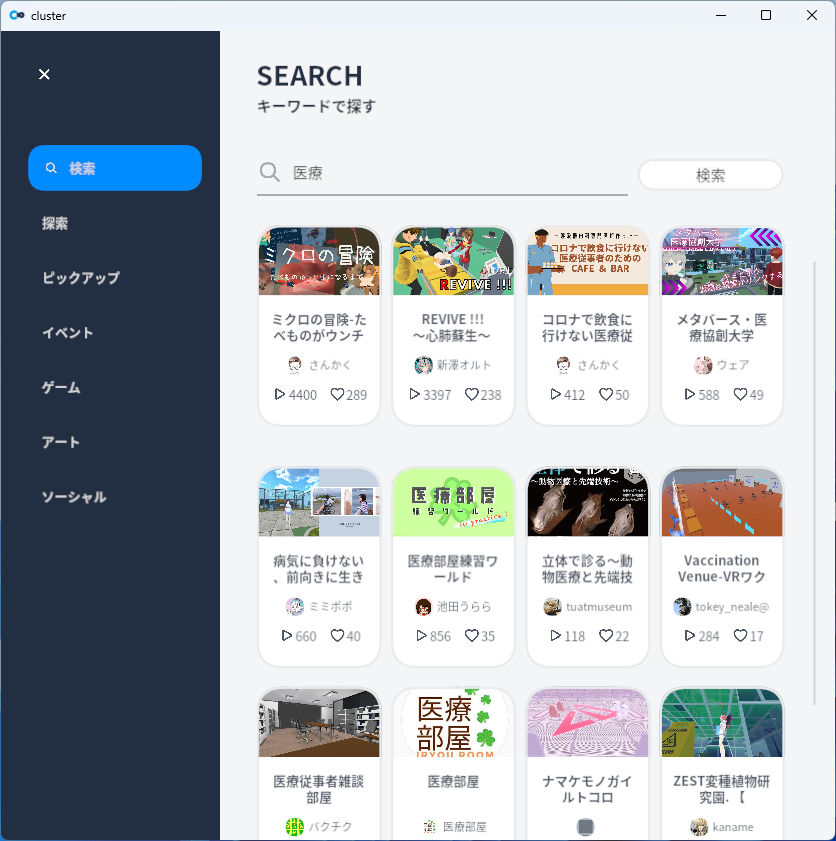Image resolution: width=836 pixels, height=841 pixels.
Task: Click the title Vaccination Venue-VRワク
Action: [x=722, y=569]
